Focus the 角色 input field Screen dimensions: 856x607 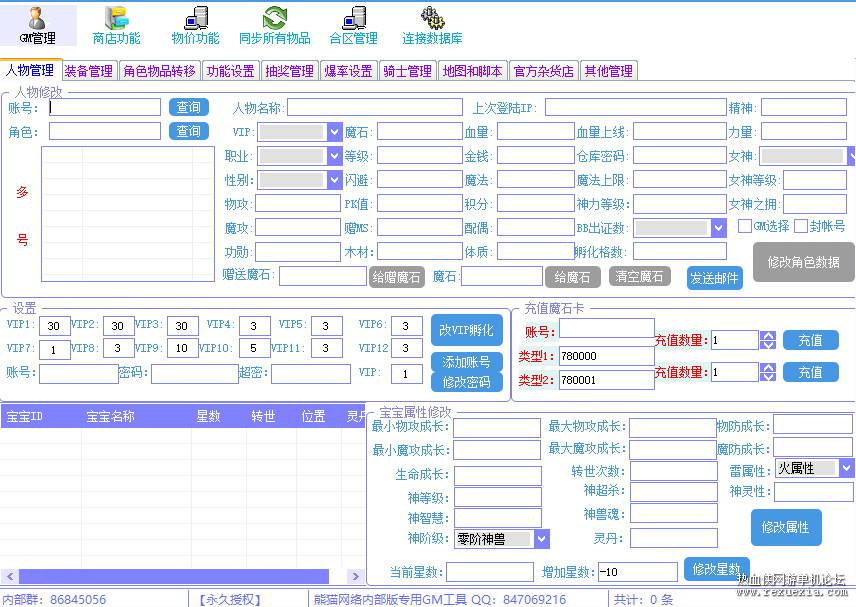tap(105, 131)
